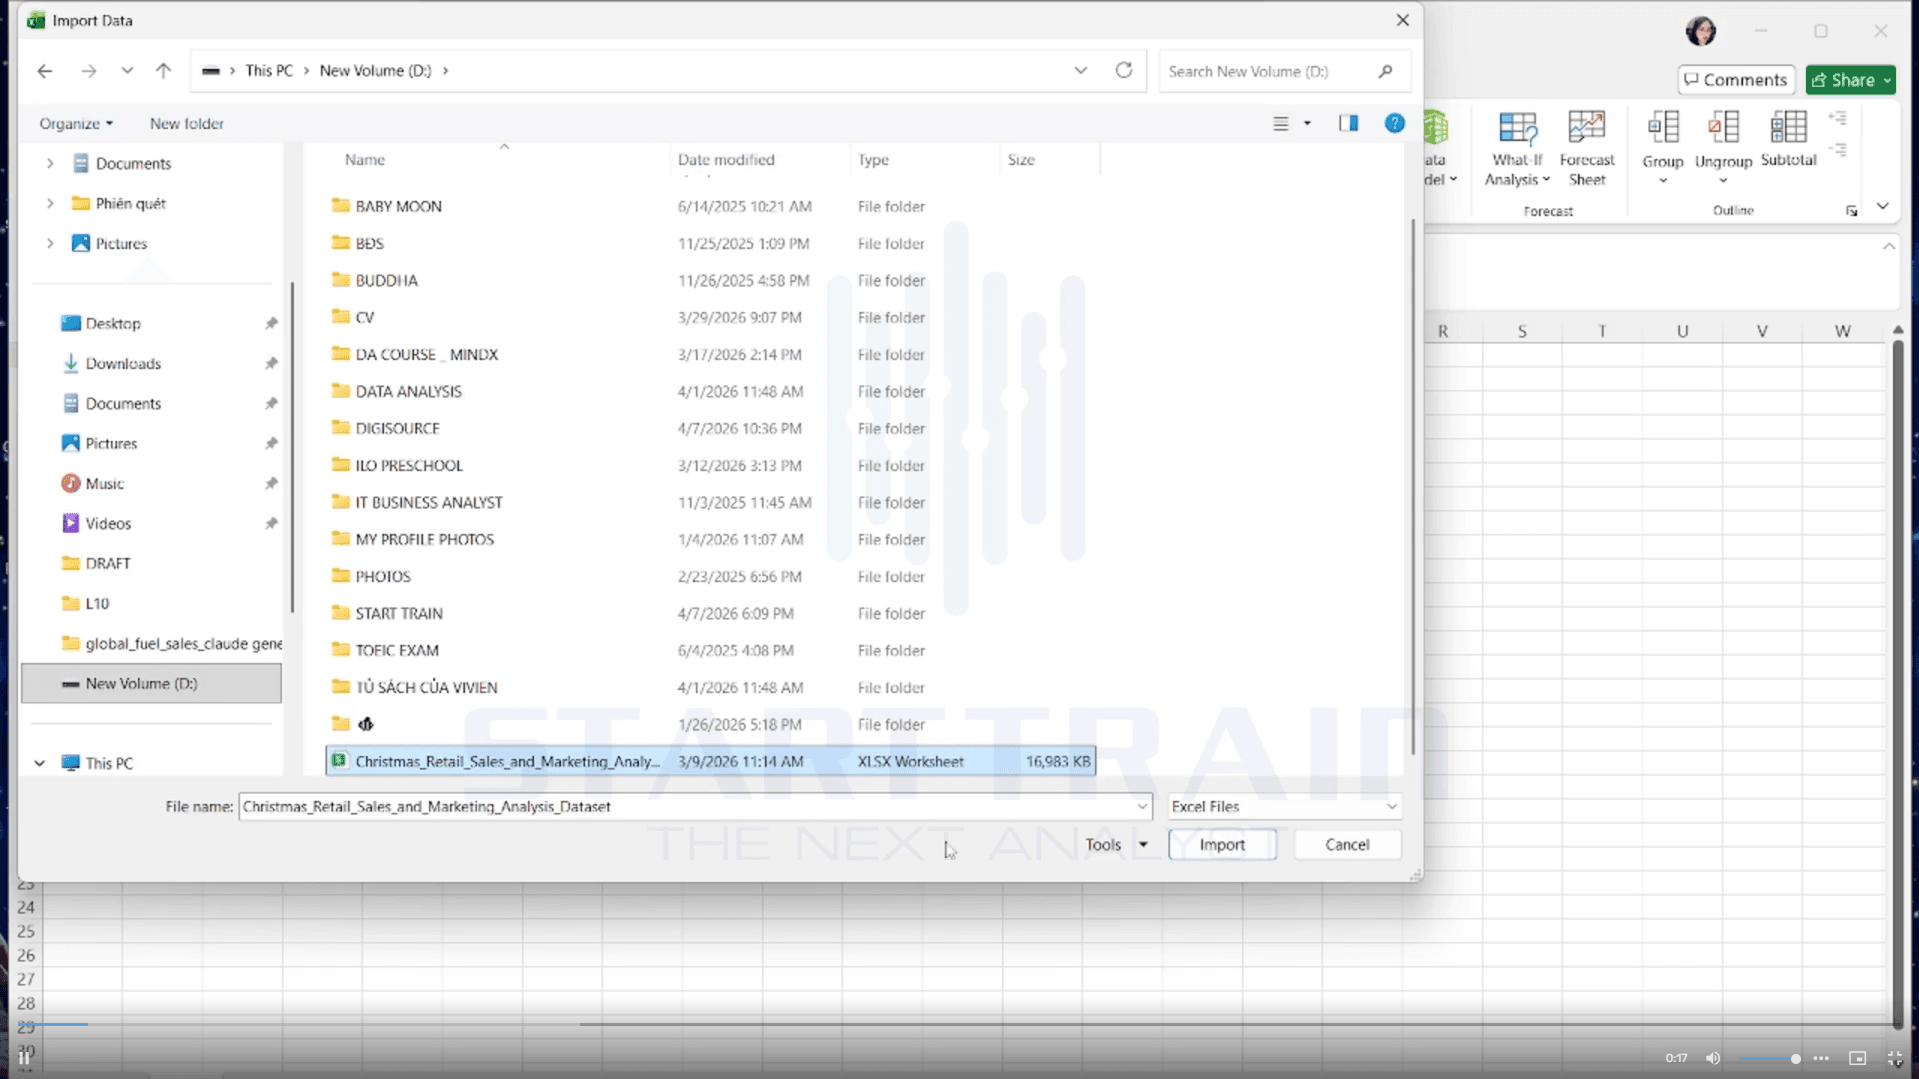
Task: Toggle the preview pane icon
Action: 1348,123
